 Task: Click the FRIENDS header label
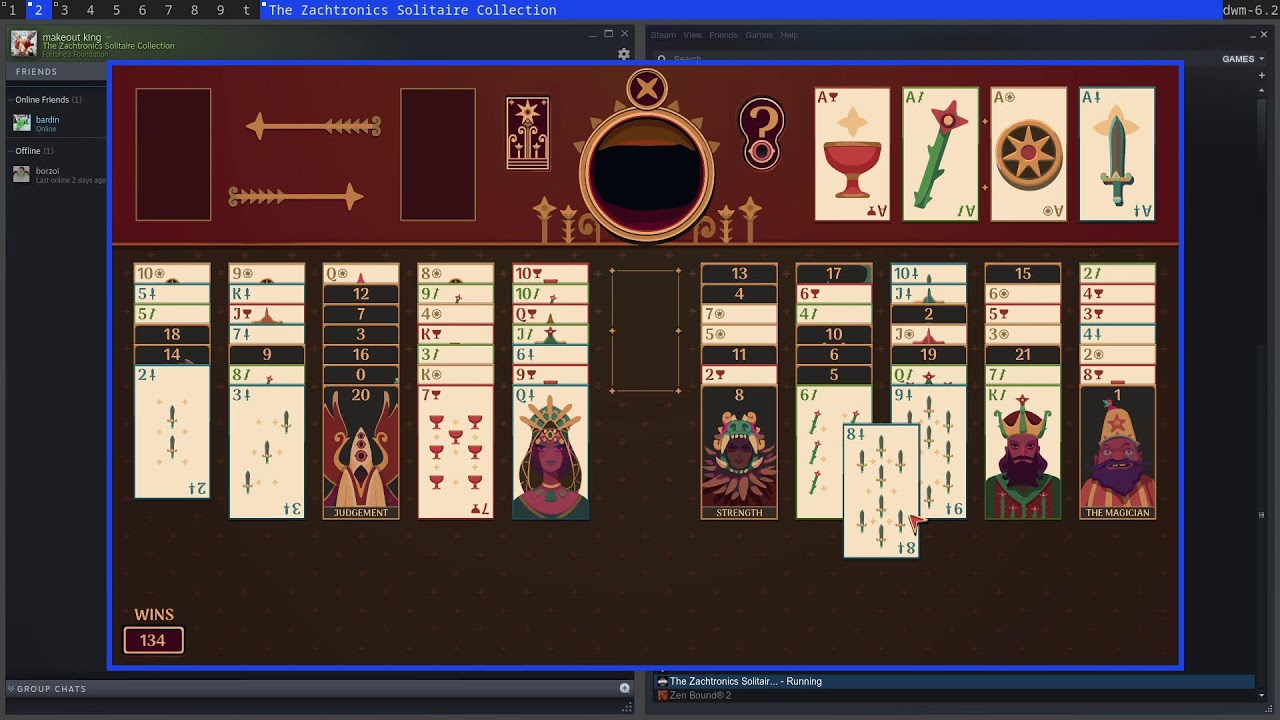[36, 72]
